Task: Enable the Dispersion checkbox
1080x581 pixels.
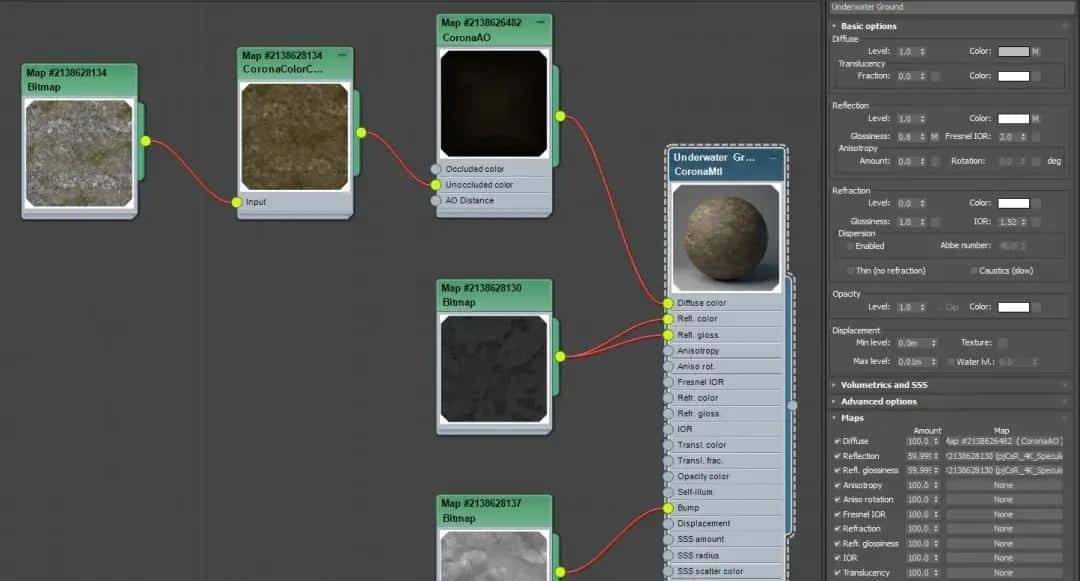Action: point(851,246)
